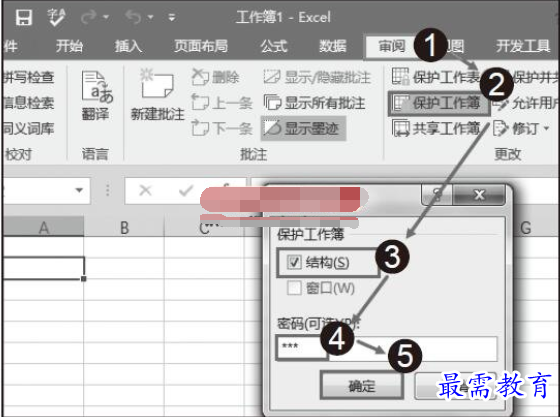The width and height of the screenshot is (560, 417).
Task: Switch to the 开始 ribbon tab
Action: (69, 46)
